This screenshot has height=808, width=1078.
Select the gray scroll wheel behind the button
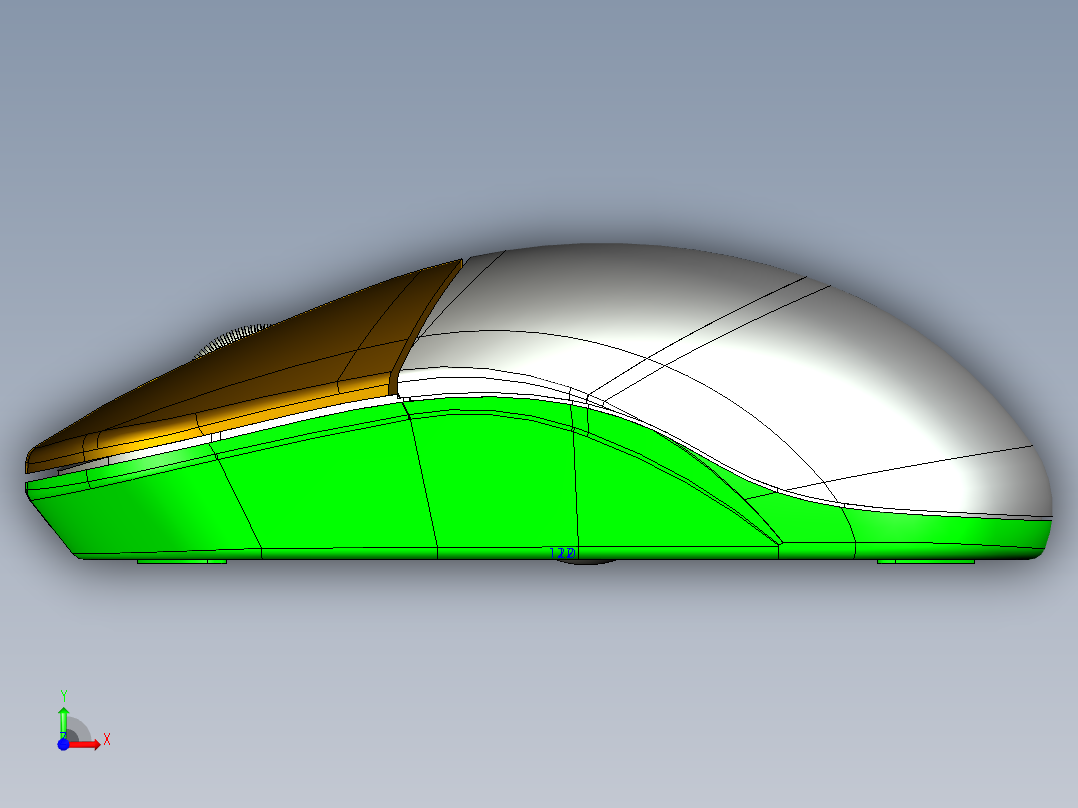[x=232, y=339]
